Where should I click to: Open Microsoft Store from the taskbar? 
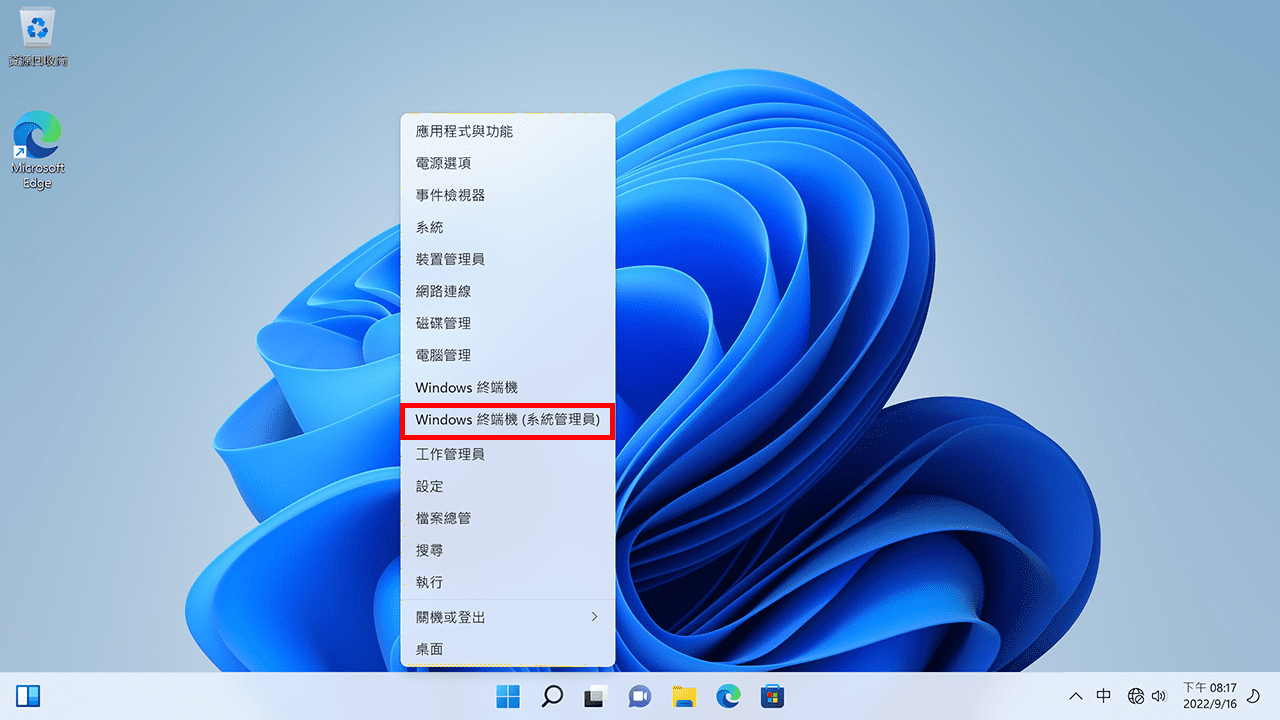pyautogui.click(x=771, y=696)
